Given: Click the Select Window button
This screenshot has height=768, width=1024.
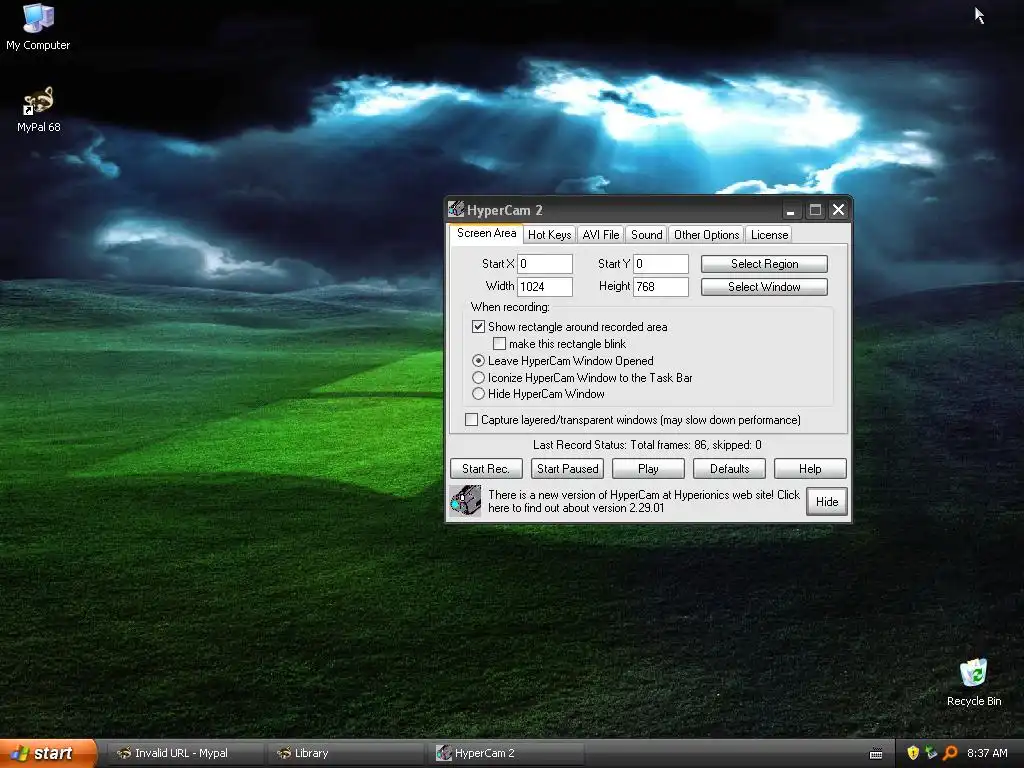Looking at the screenshot, I should [x=764, y=287].
